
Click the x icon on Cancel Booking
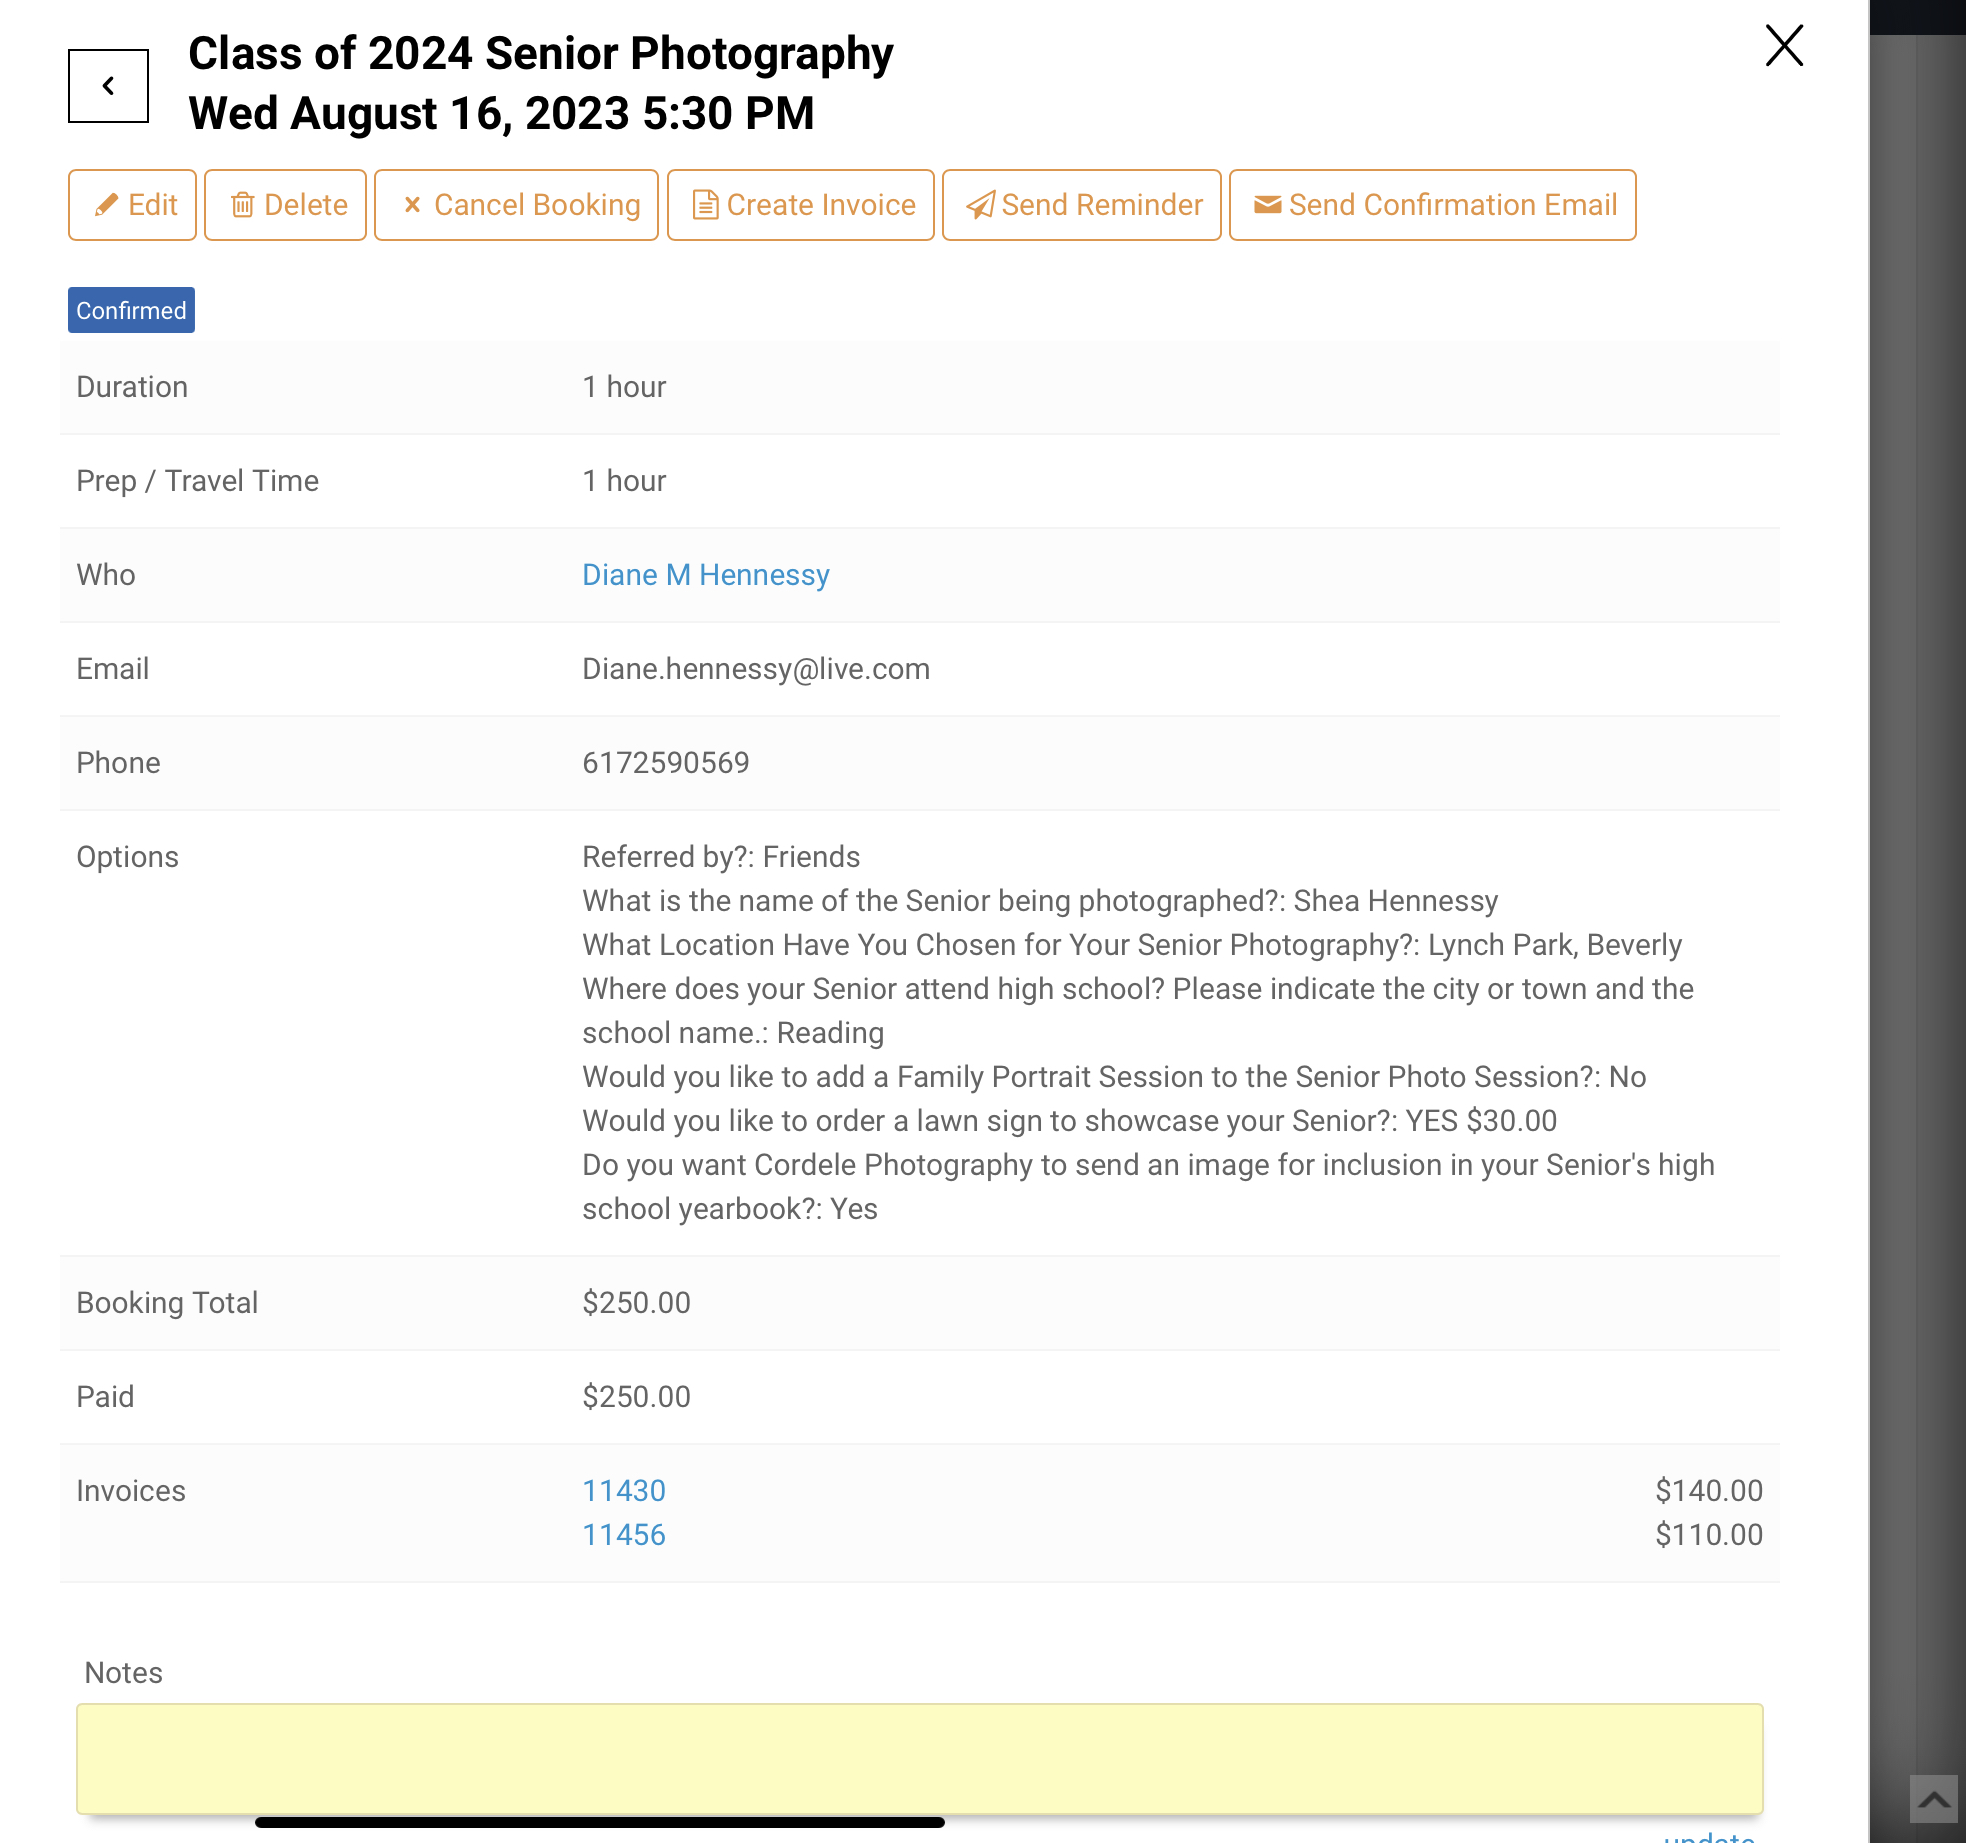pos(412,205)
